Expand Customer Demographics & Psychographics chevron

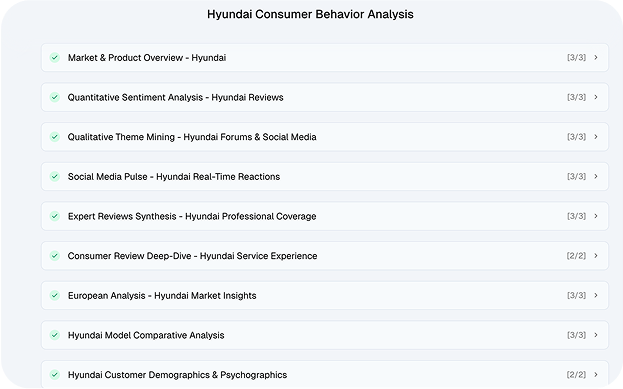596,375
